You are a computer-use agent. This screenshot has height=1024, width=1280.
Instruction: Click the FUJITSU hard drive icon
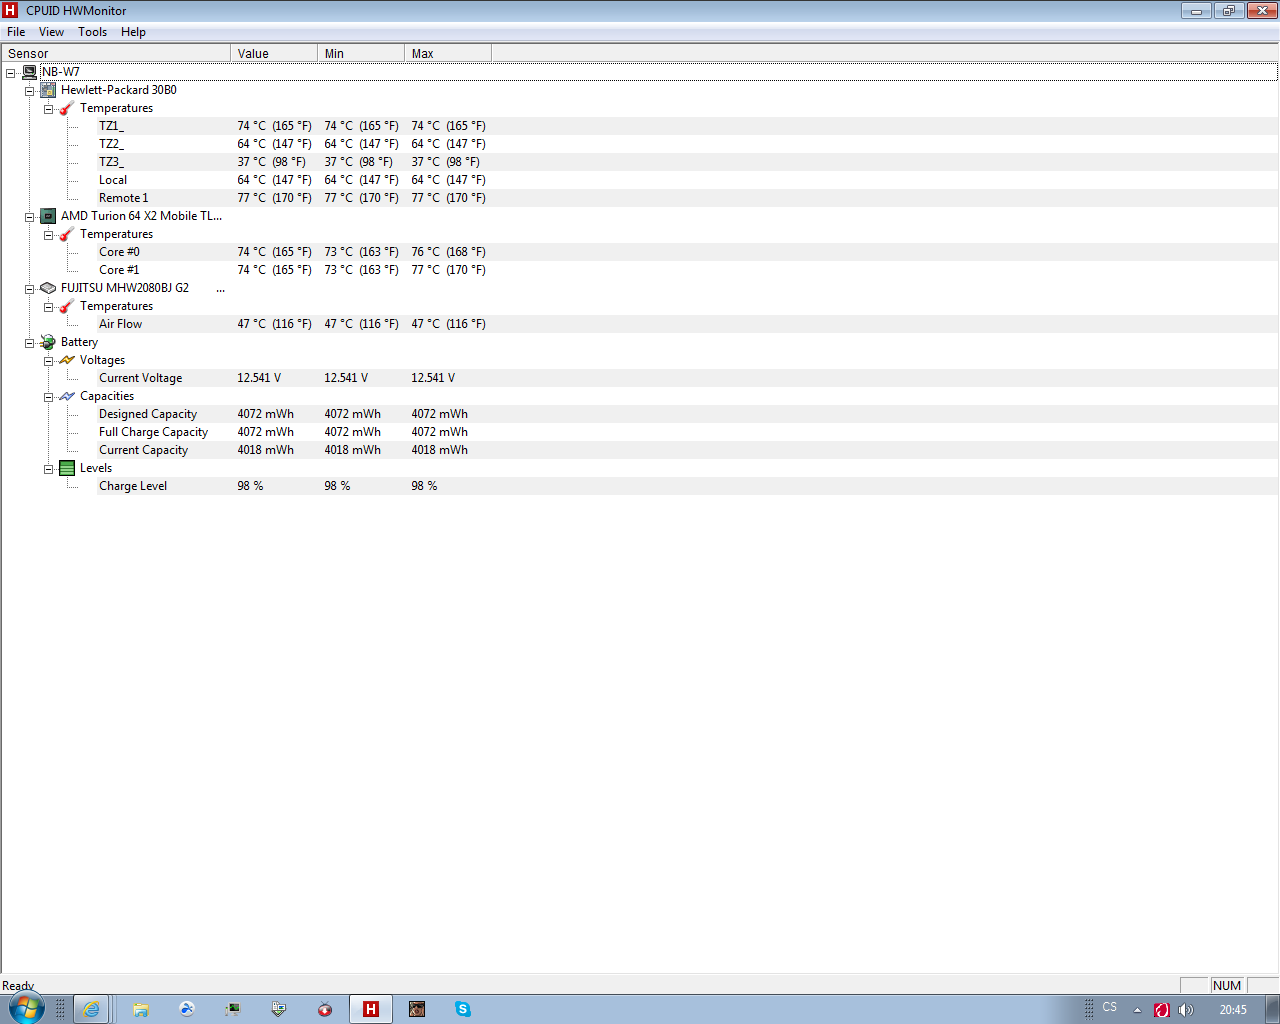48,288
